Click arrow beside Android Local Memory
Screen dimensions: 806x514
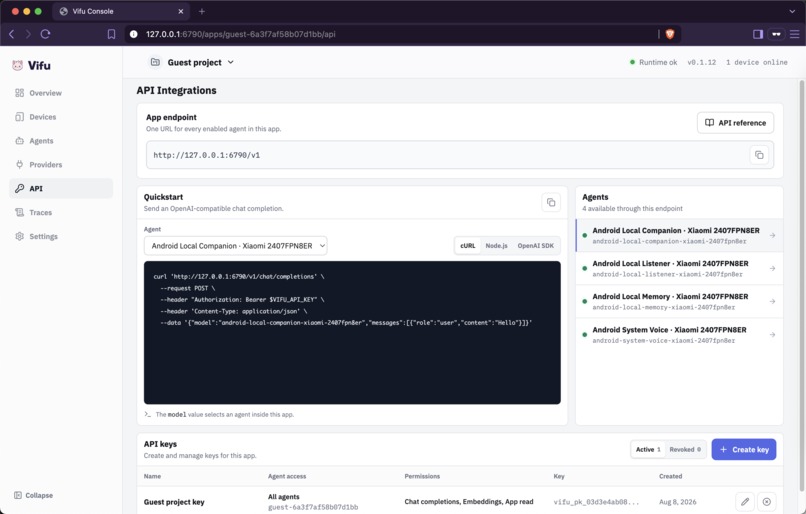coord(772,301)
